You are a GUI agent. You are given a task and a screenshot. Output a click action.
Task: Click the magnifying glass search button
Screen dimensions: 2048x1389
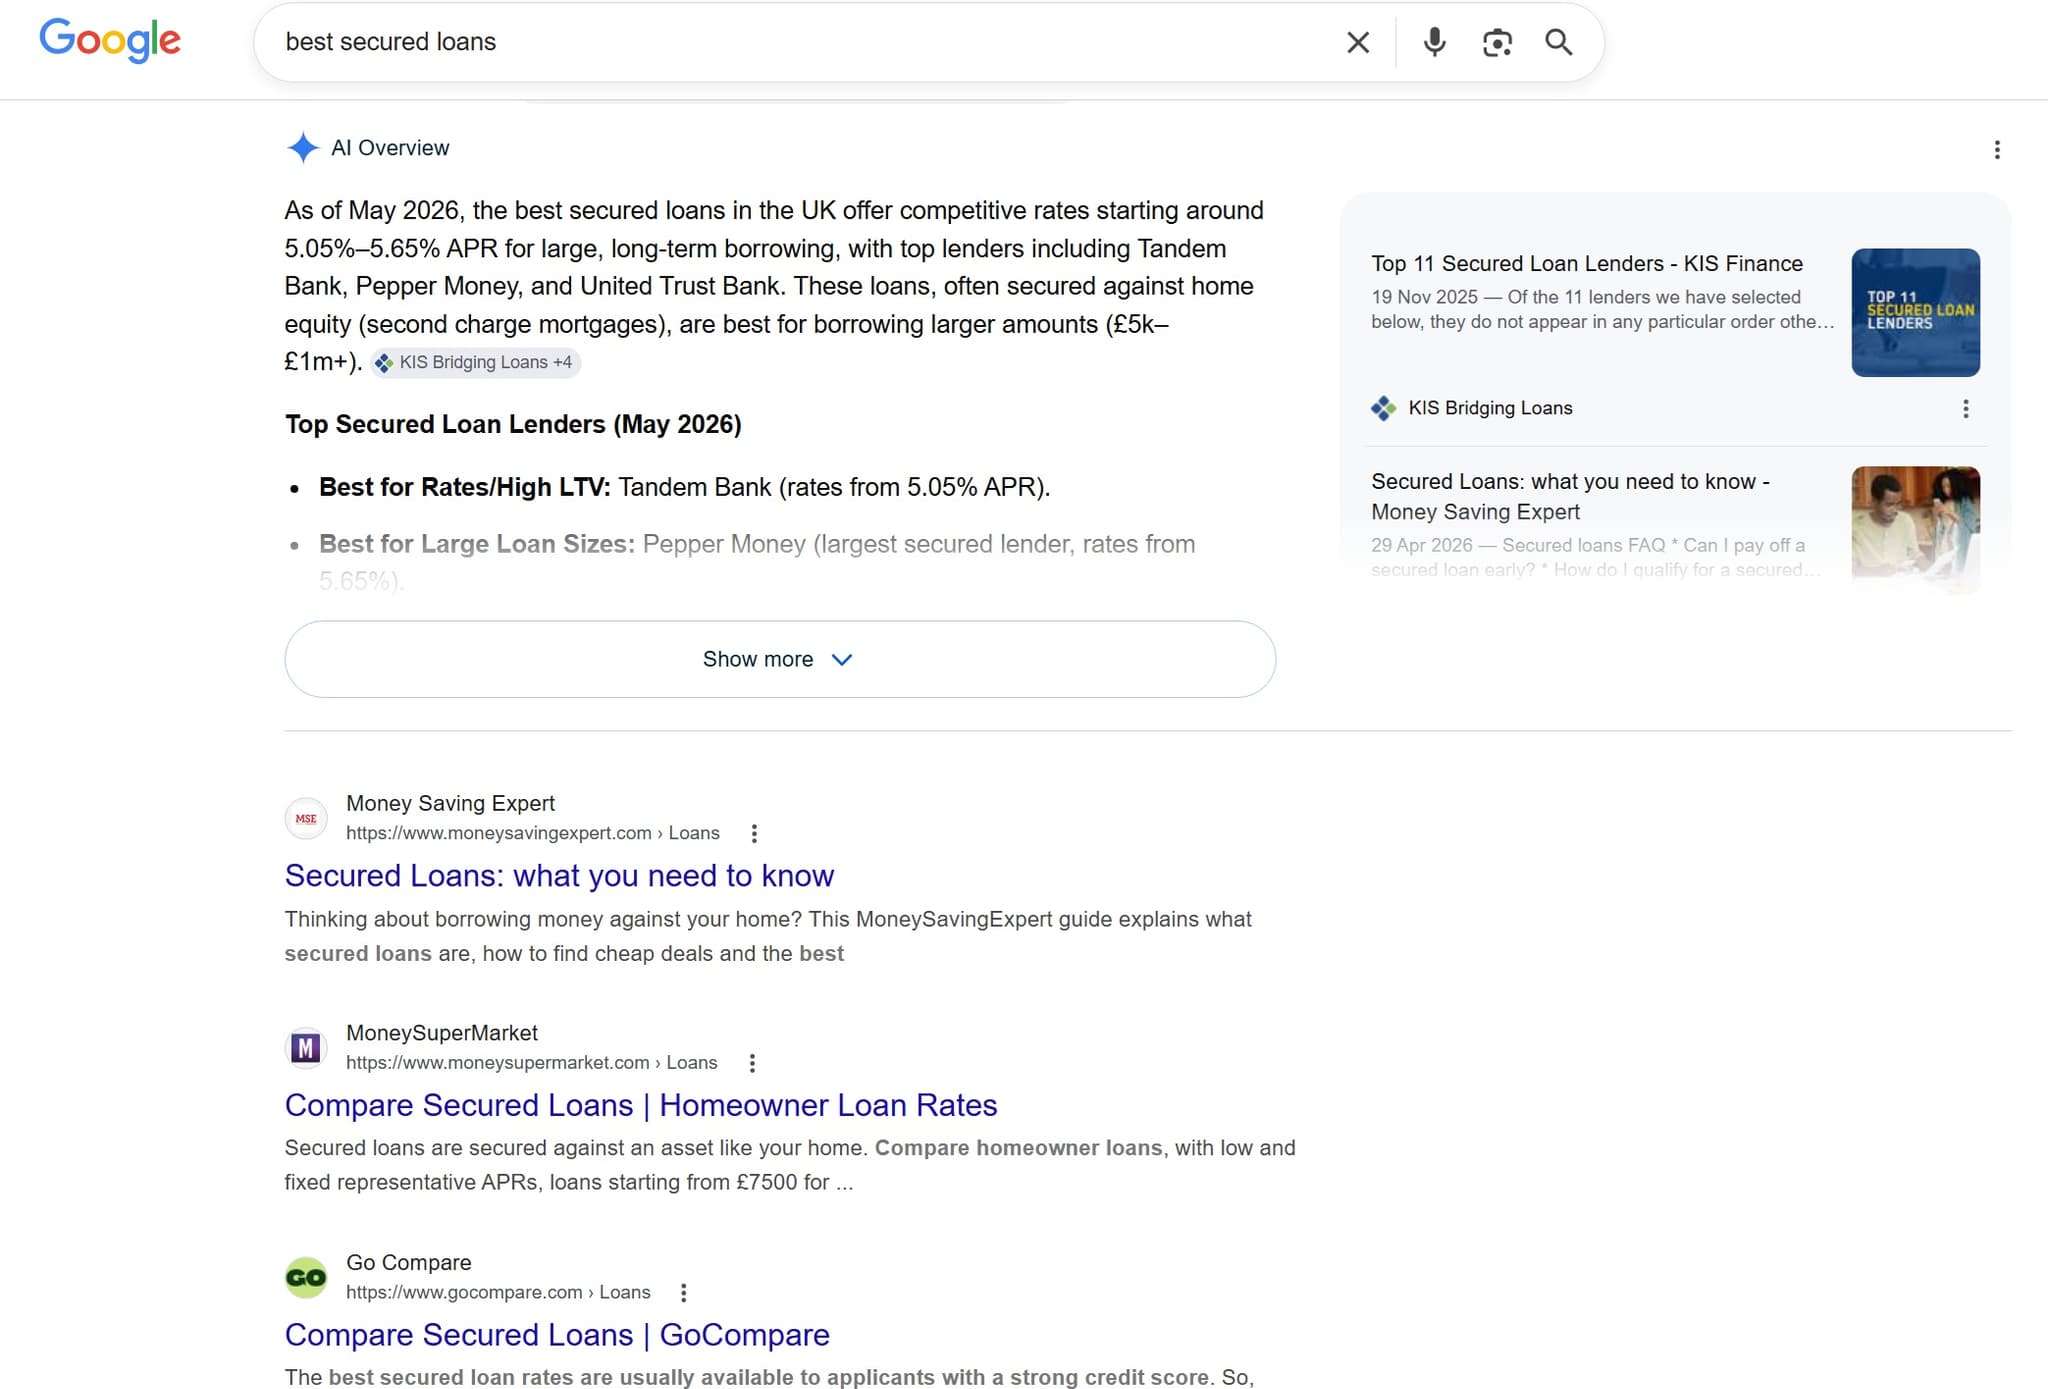coord(1558,42)
